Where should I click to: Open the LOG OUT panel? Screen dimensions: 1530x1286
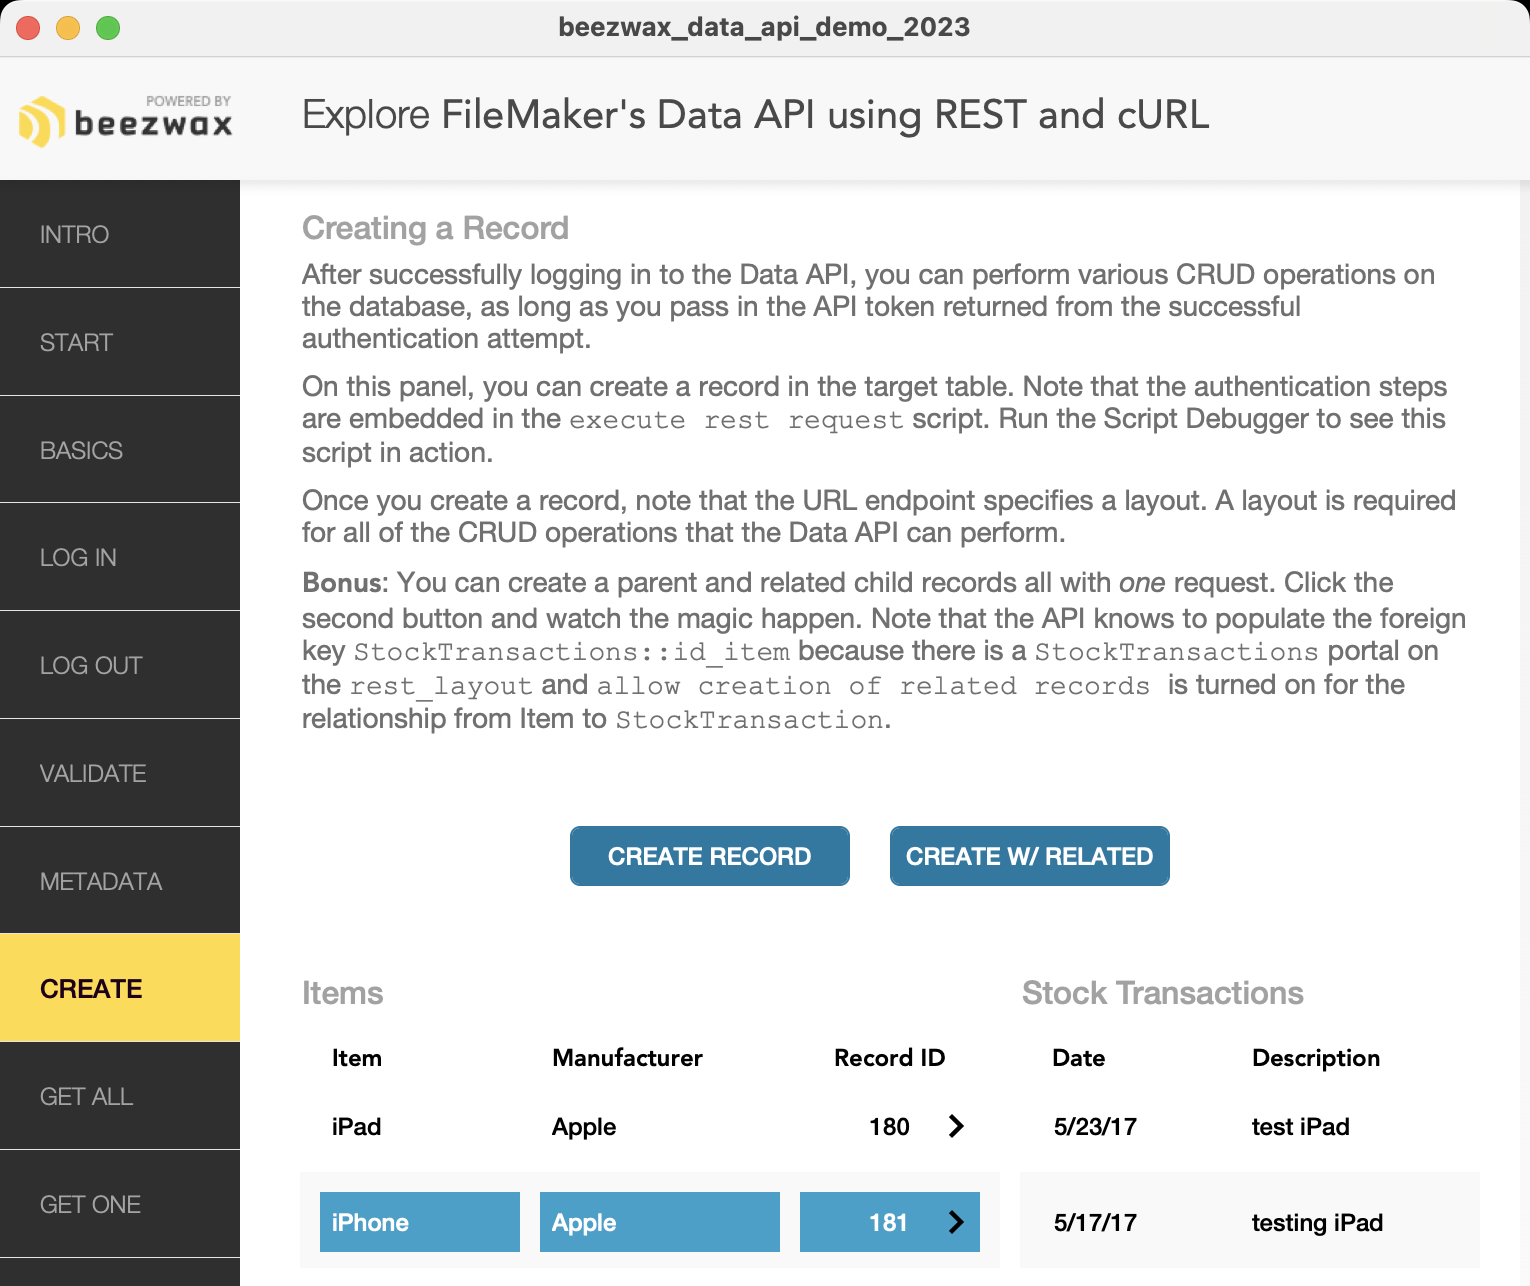(120, 665)
